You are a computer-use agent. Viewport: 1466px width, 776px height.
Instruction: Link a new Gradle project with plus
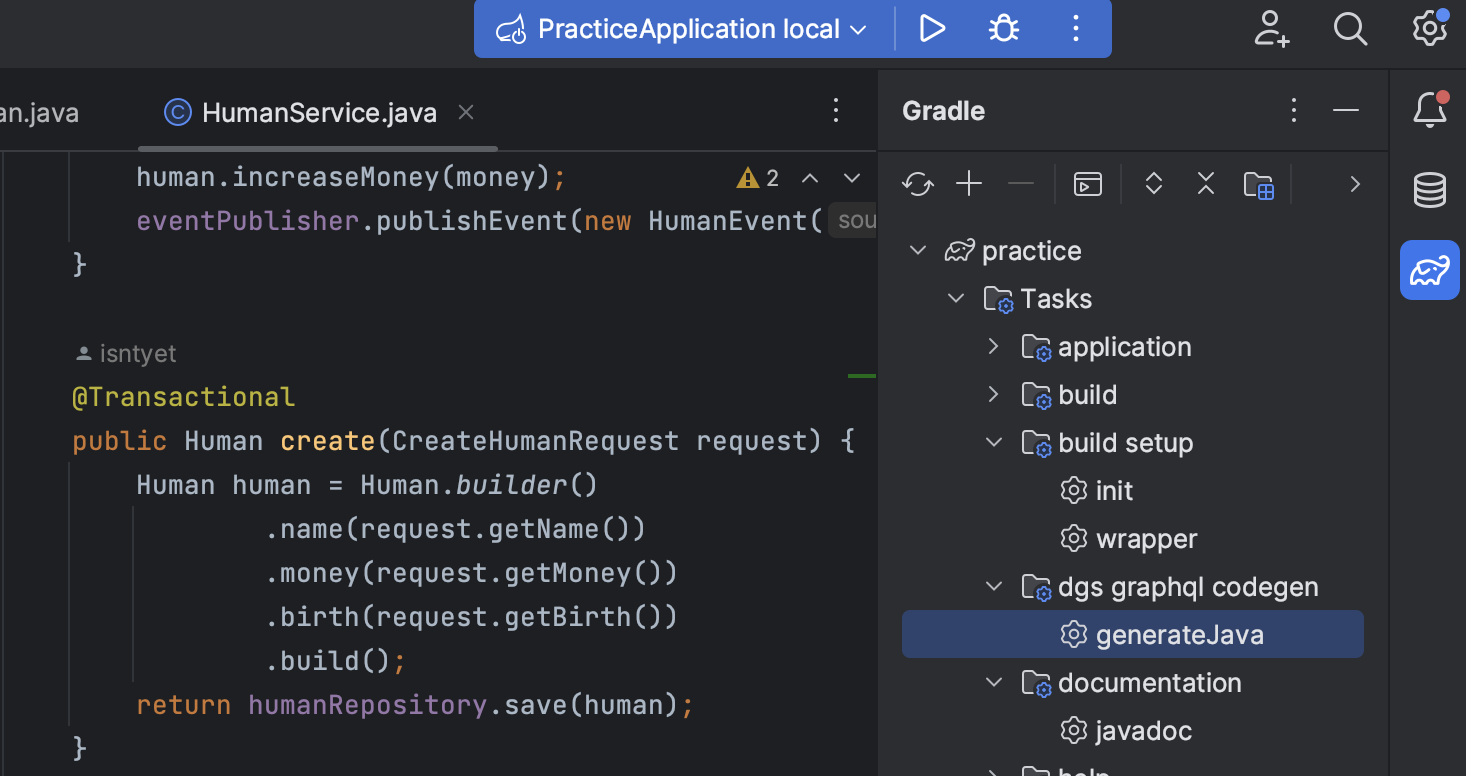[x=967, y=184]
